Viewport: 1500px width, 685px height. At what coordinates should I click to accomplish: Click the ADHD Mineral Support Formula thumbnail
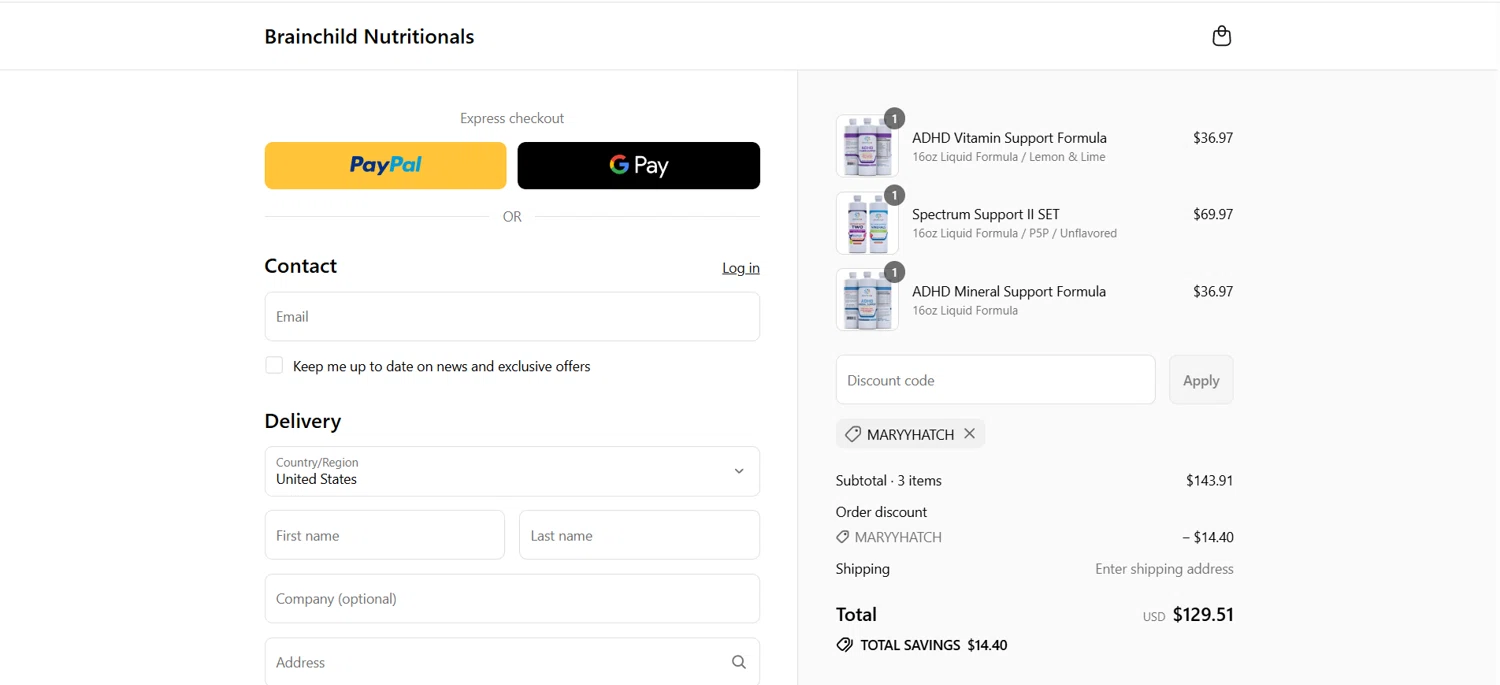[x=867, y=300]
